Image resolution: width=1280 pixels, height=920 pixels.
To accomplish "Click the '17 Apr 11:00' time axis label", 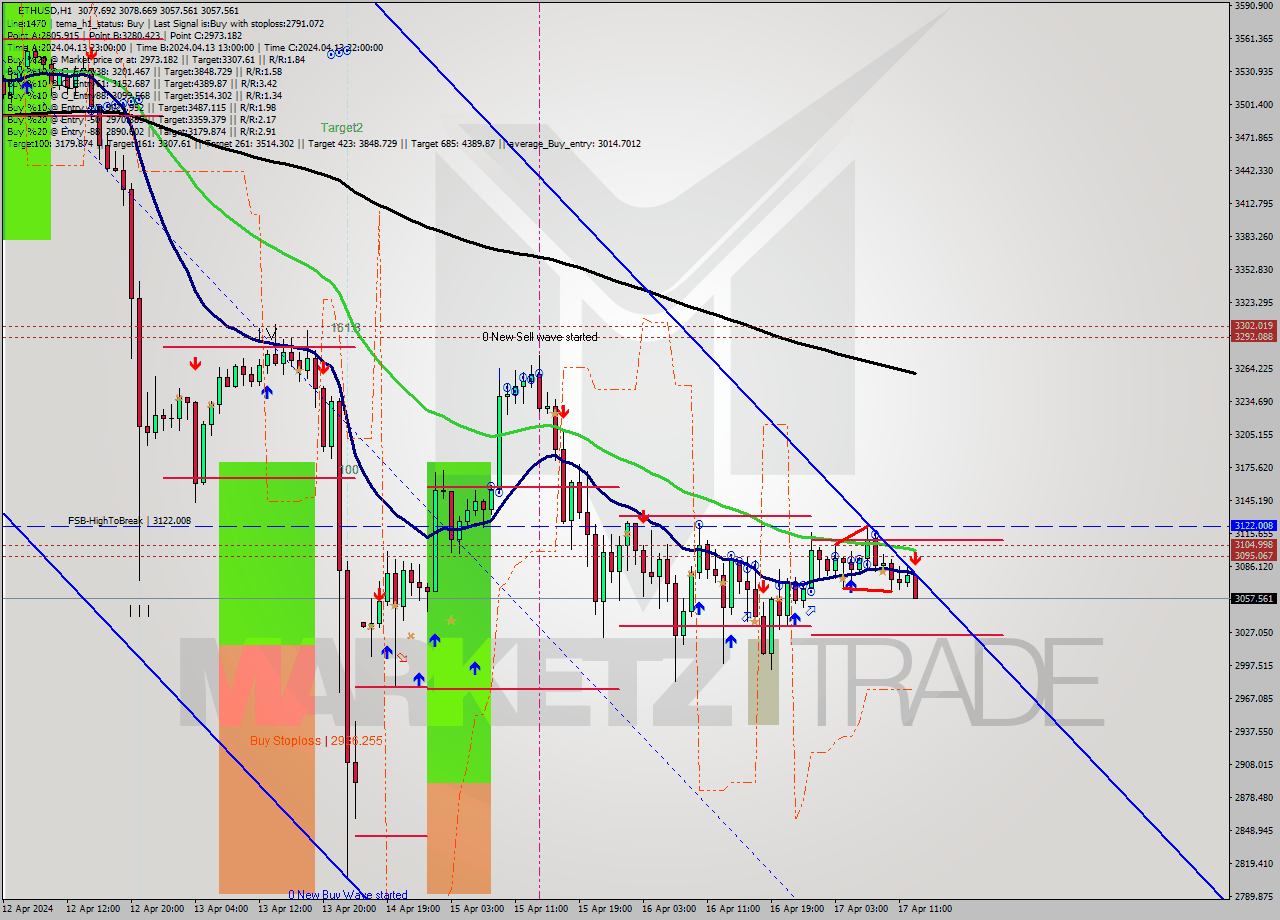I will [x=925, y=909].
